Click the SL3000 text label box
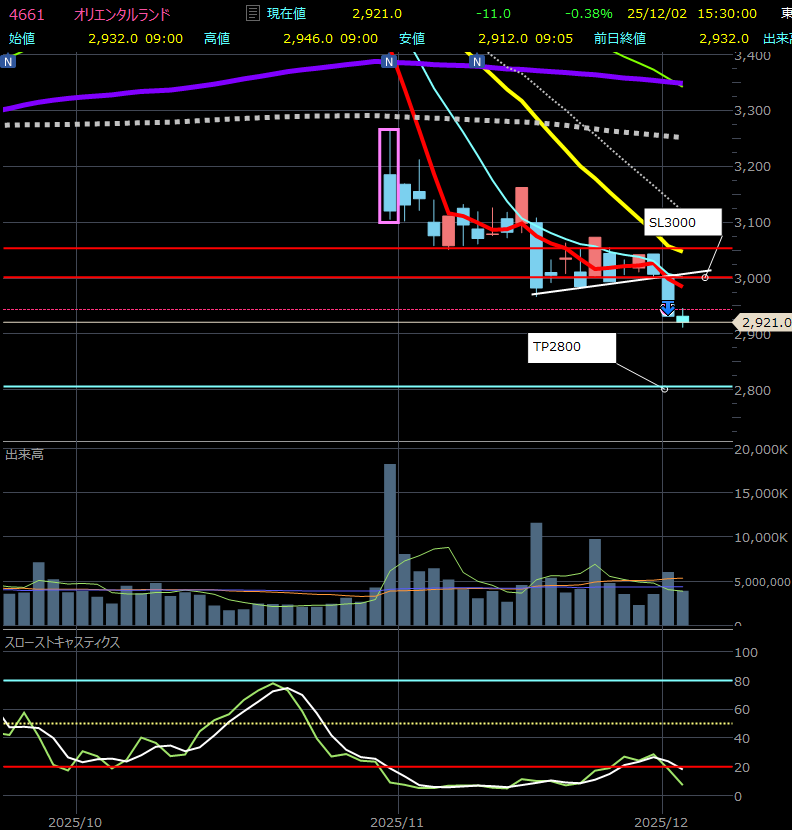 coord(684,222)
